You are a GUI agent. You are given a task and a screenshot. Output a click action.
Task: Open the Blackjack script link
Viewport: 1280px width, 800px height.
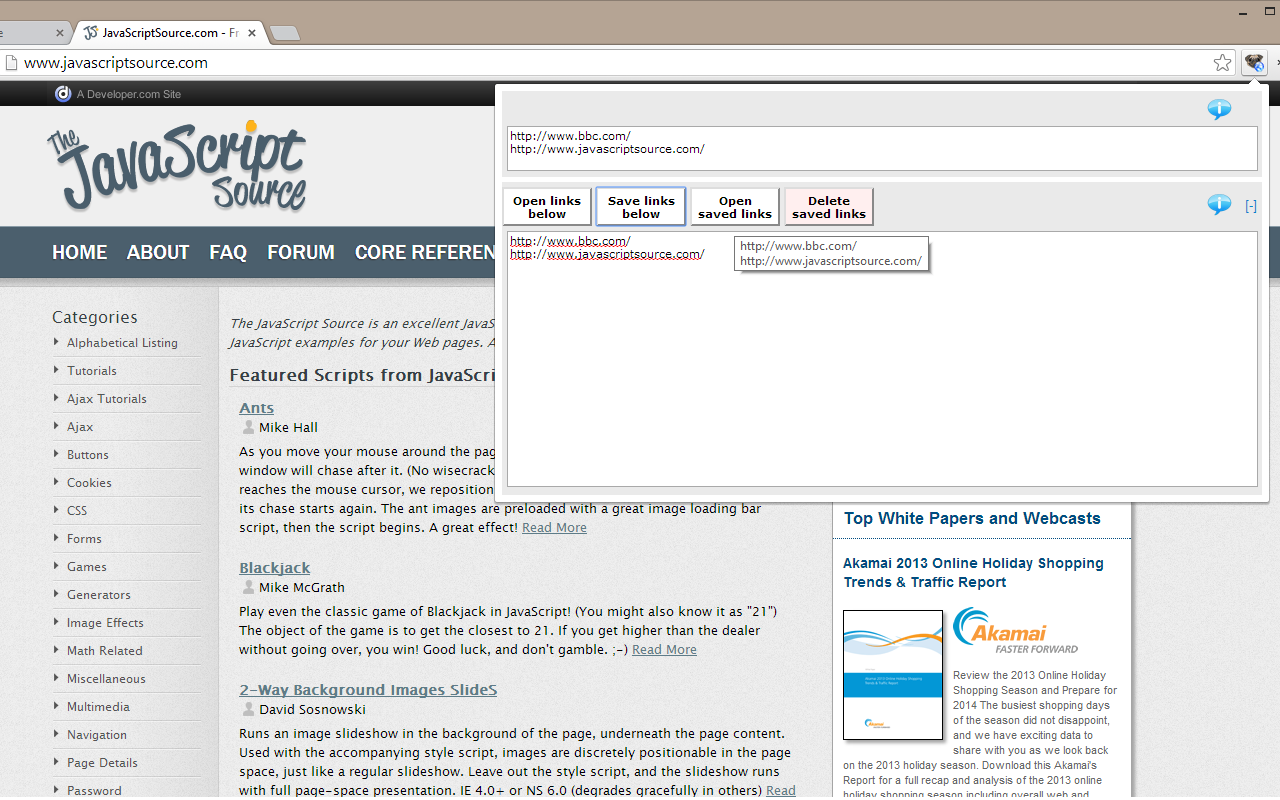click(x=275, y=568)
